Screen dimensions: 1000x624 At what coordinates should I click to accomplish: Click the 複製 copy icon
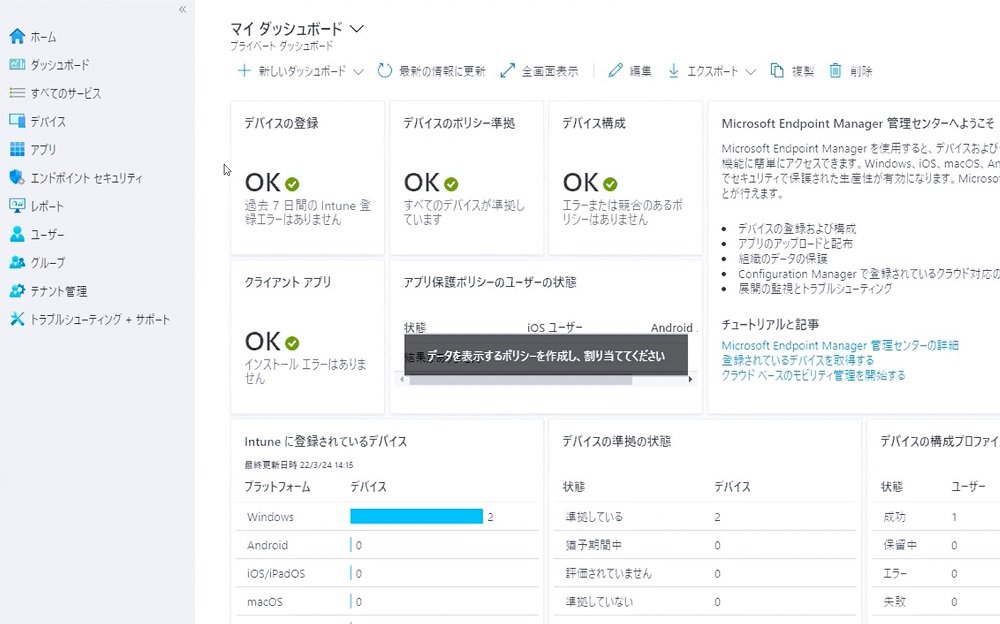(x=777, y=71)
